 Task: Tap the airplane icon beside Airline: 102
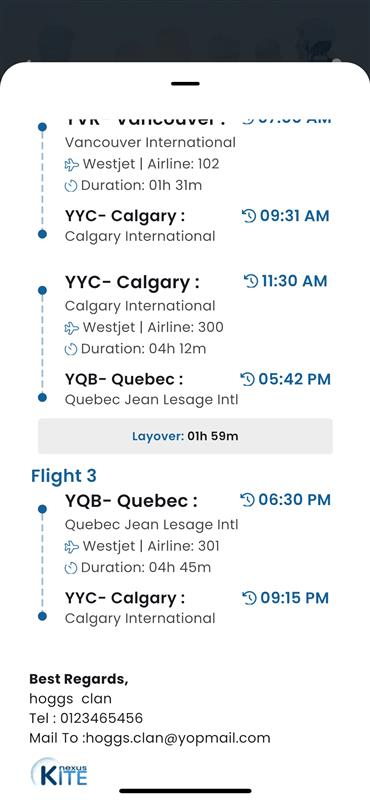pyautogui.click(x=72, y=164)
